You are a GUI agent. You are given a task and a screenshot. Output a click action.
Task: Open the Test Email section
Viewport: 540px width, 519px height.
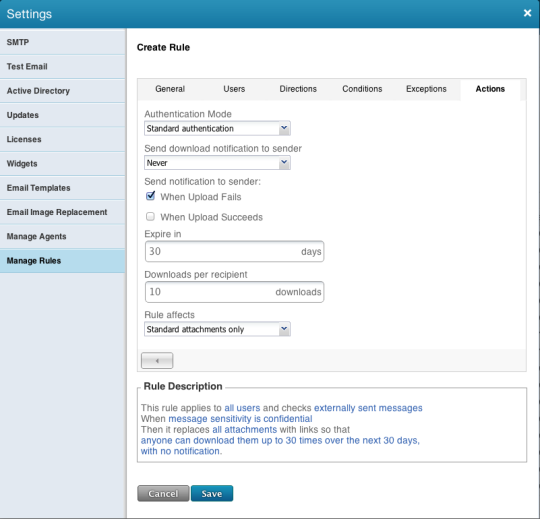pos(62,66)
